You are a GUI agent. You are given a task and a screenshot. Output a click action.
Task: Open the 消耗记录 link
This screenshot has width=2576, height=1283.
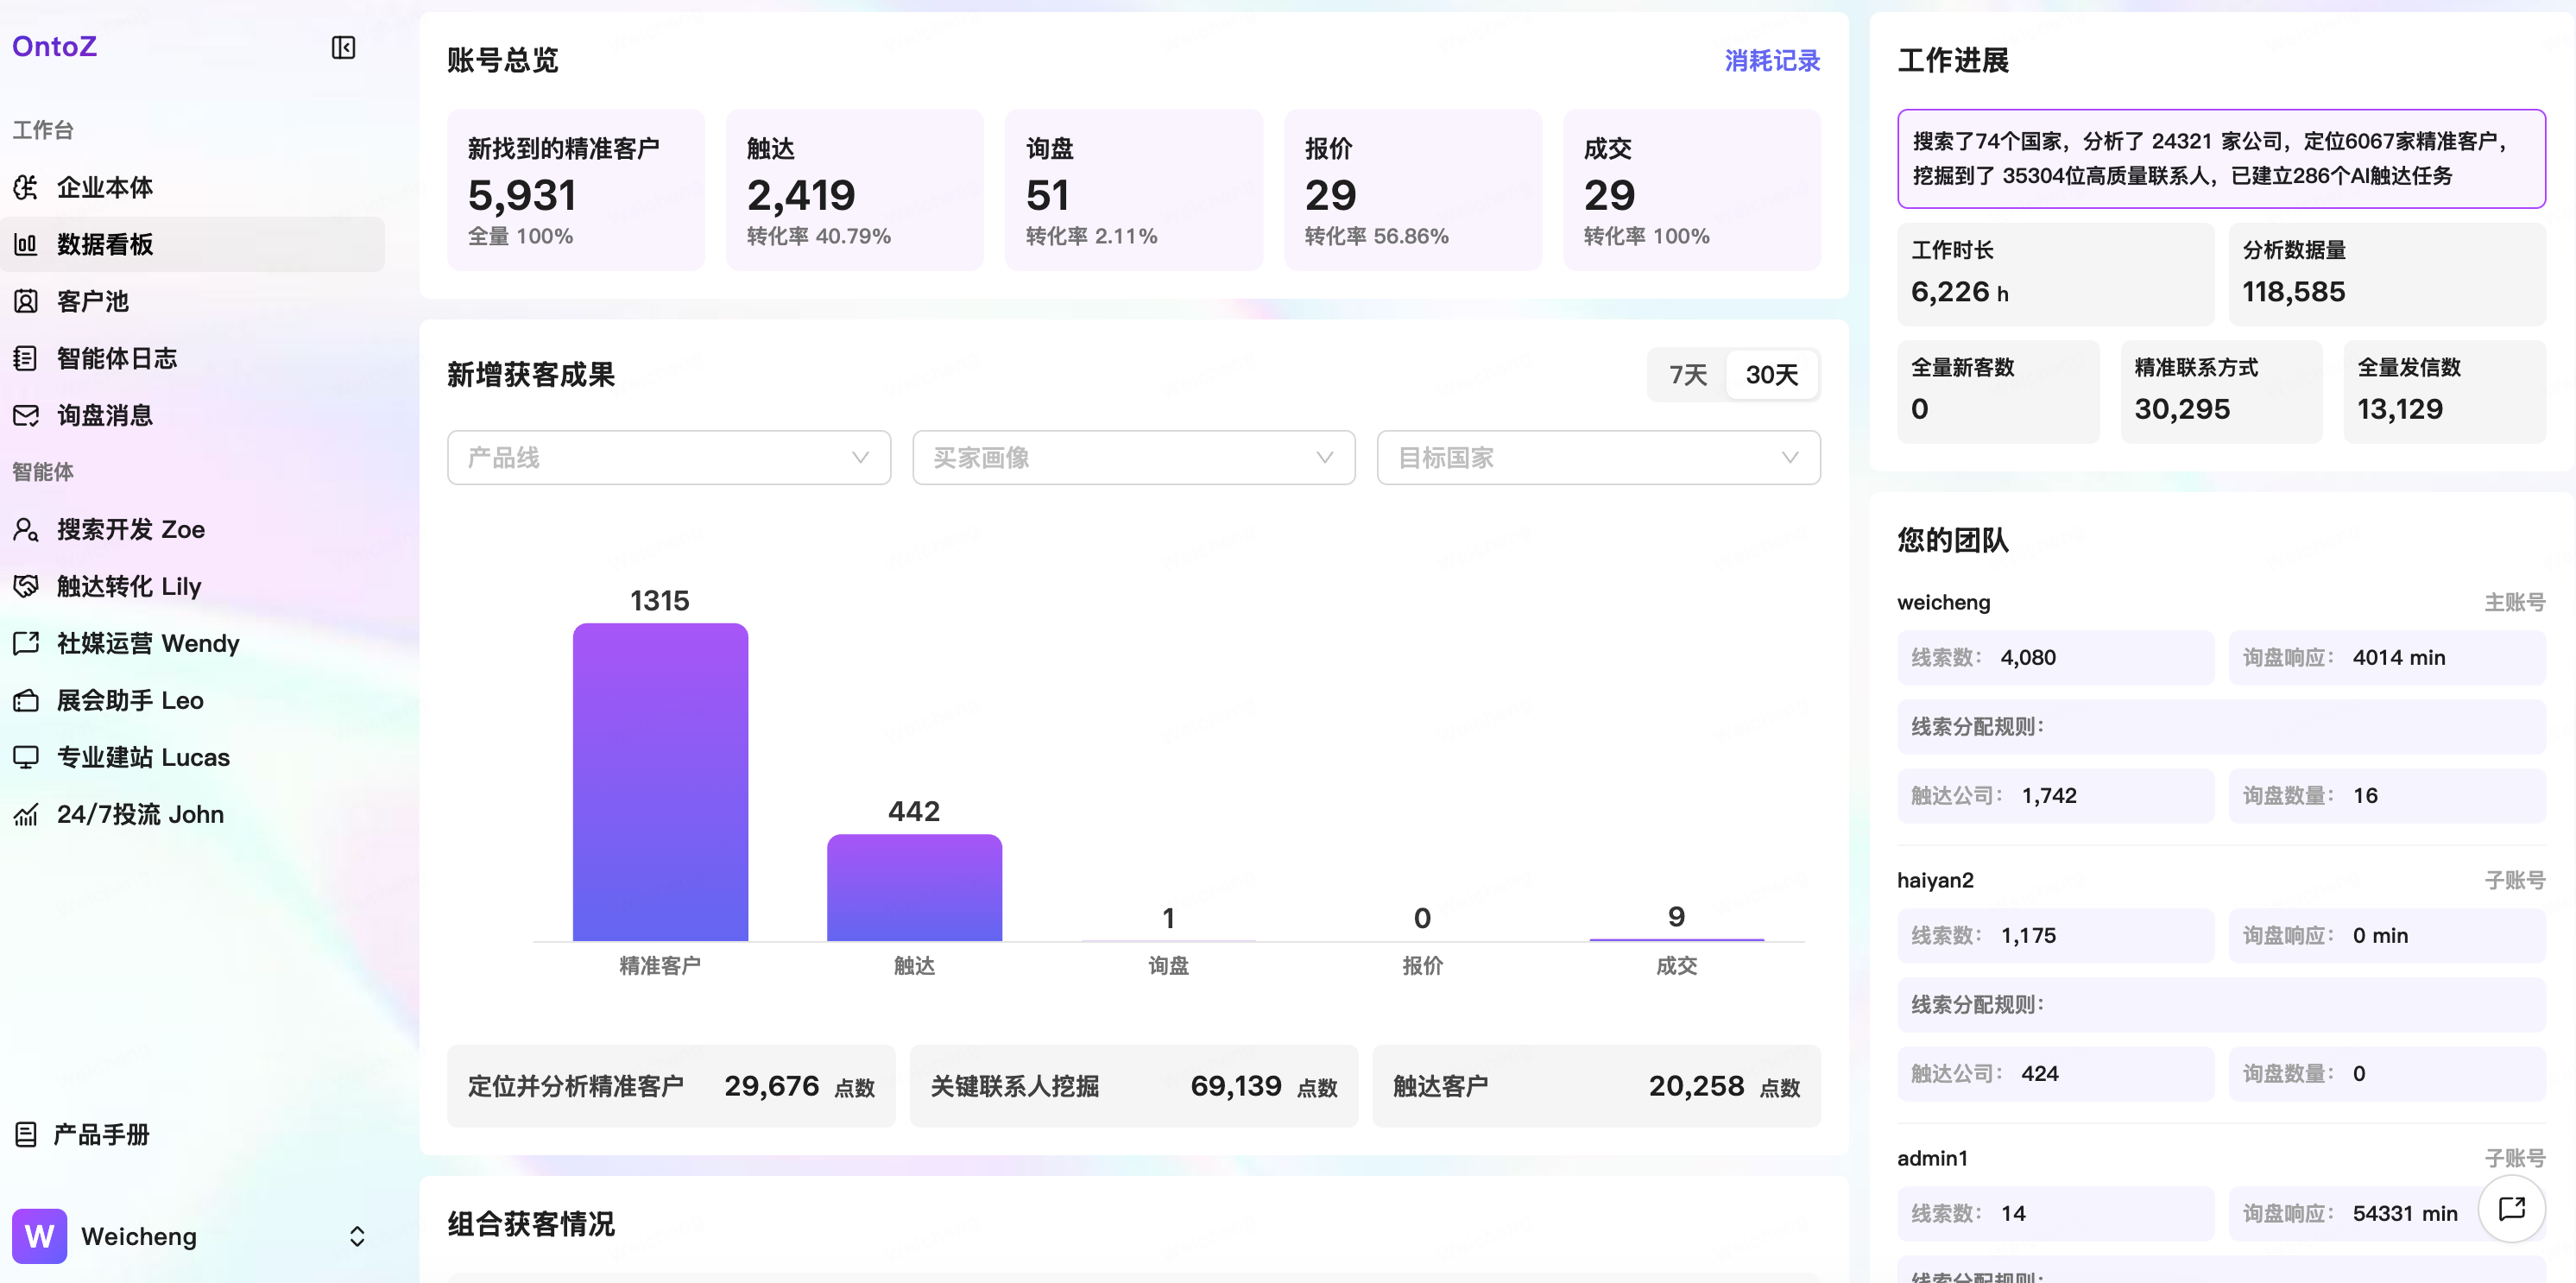pyautogui.click(x=1772, y=61)
